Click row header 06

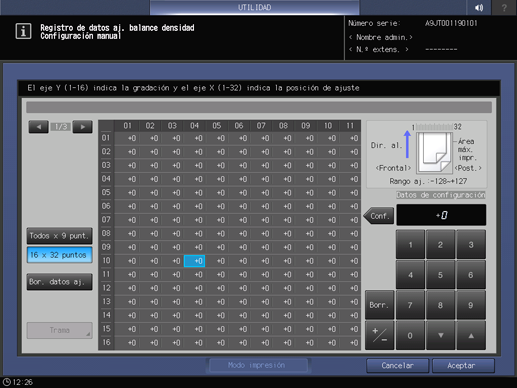[106, 206]
